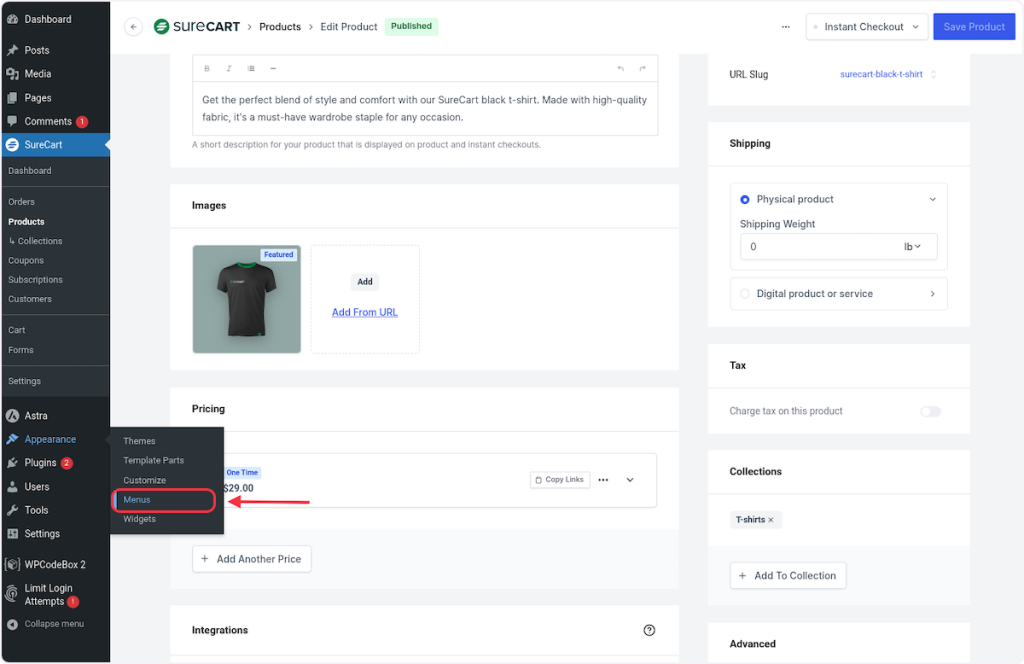
Task: Apply bold formatting in description editor
Action: coord(207,68)
